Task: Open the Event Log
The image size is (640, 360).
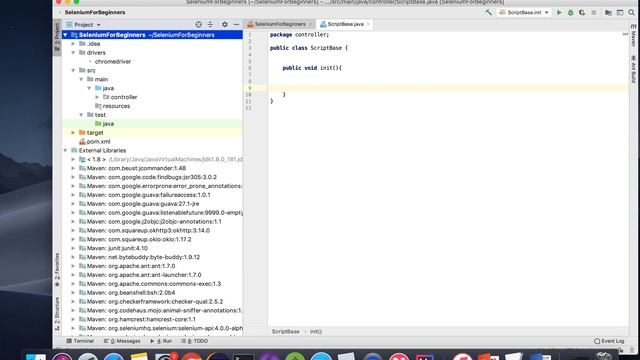Action: pyautogui.click(x=609, y=341)
